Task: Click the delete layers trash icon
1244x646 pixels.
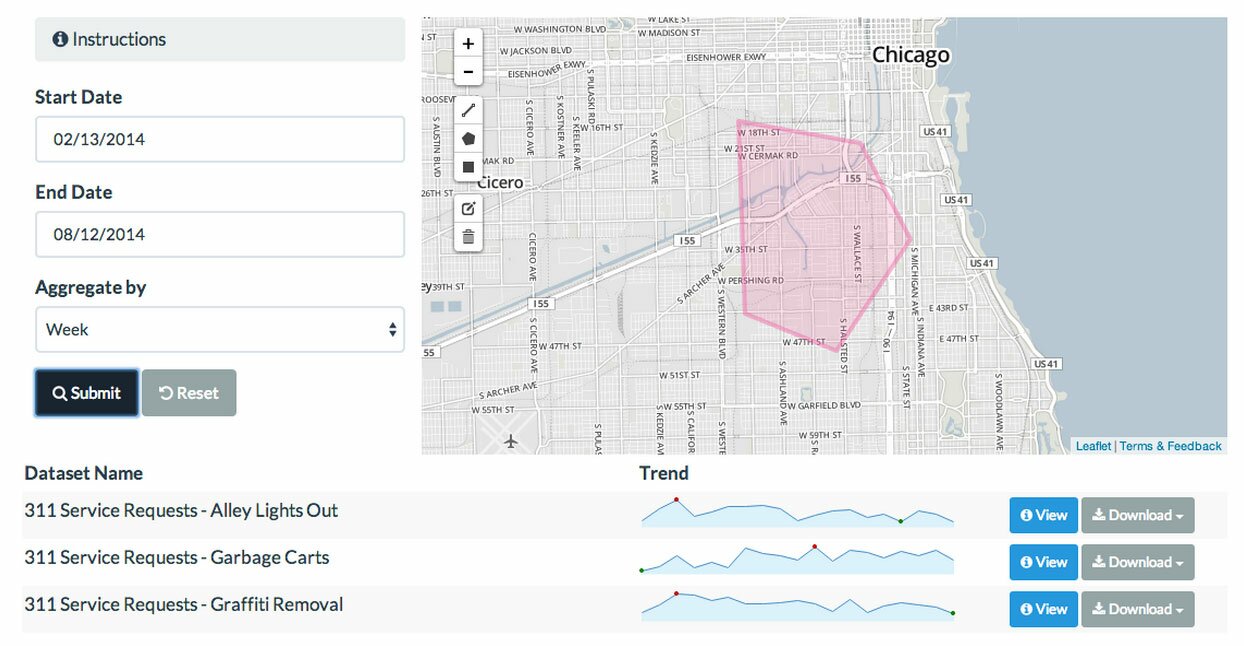Action: [468, 237]
